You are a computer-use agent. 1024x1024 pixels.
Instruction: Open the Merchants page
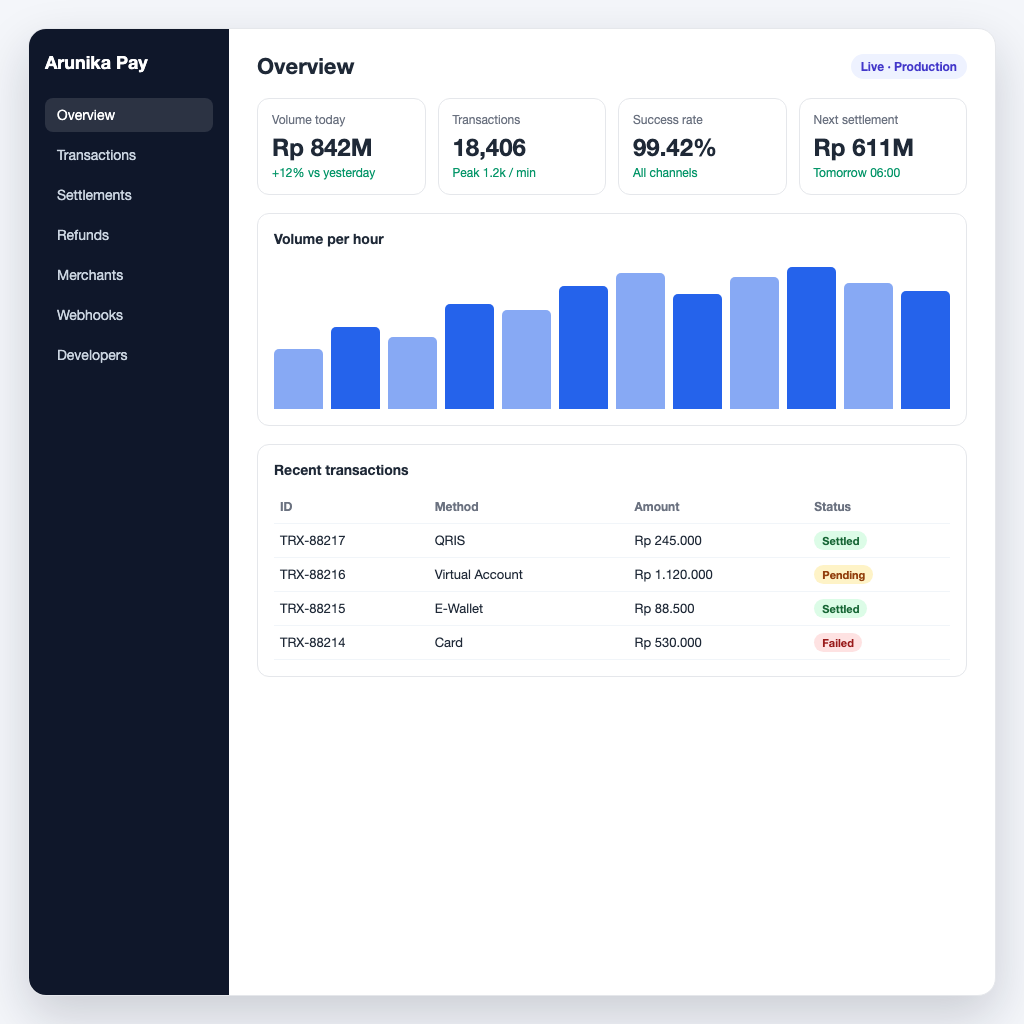coord(129,275)
